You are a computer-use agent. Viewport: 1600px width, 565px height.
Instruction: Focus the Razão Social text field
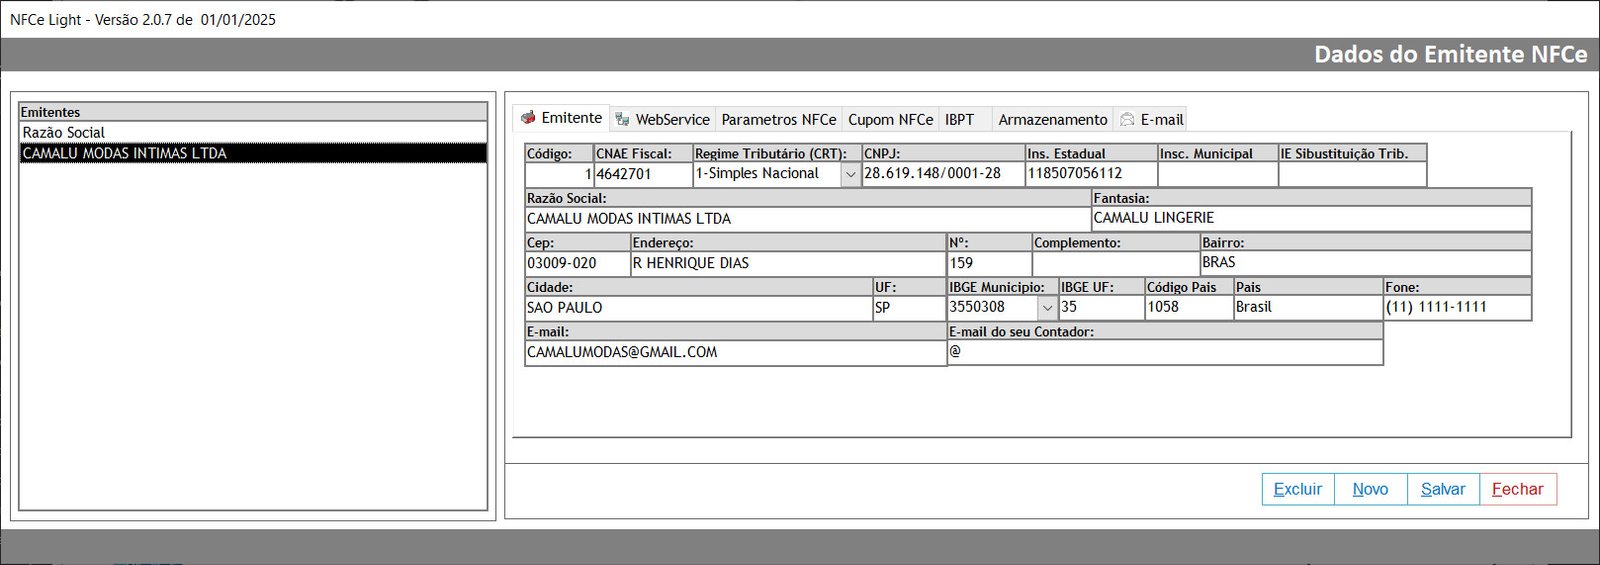point(806,219)
